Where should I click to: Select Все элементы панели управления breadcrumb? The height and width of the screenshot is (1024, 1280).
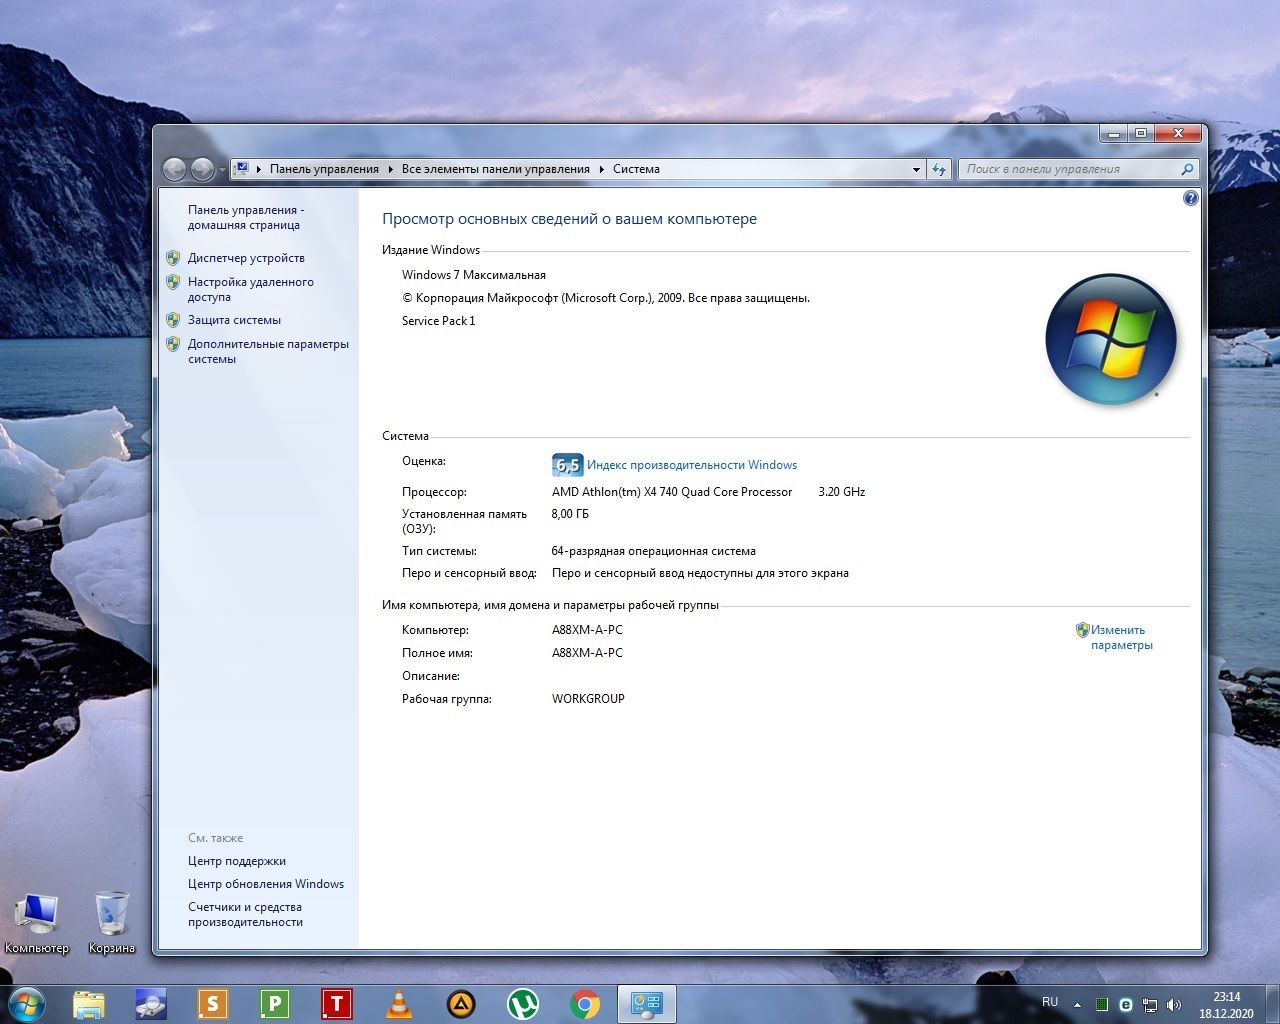click(496, 169)
